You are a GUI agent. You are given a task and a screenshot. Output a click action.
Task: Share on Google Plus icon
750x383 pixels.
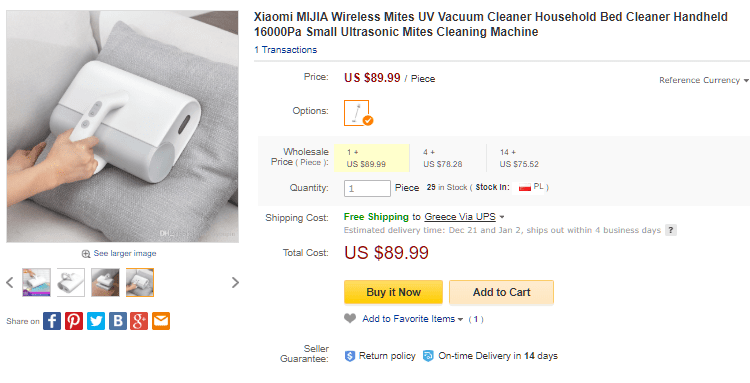(x=139, y=321)
